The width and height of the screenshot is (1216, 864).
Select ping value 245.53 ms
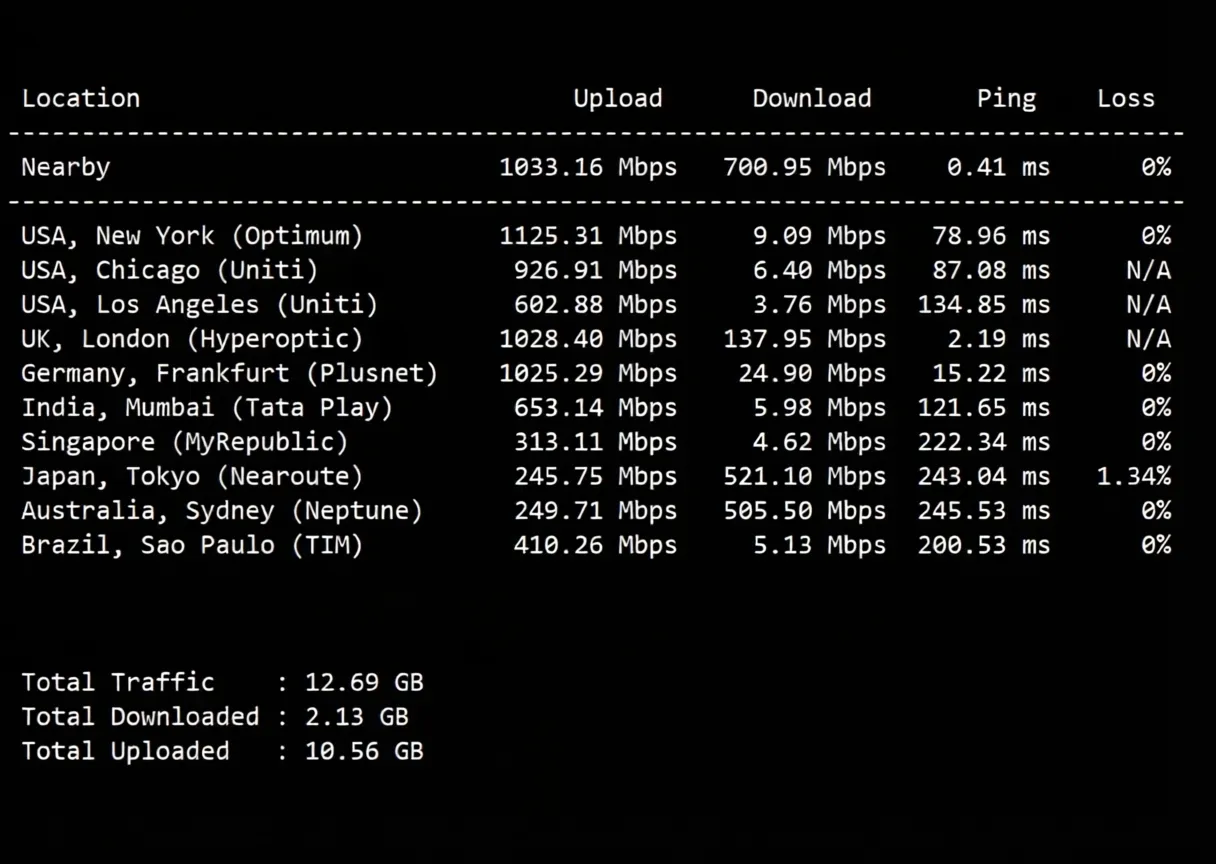pyautogui.click(x=984, y=510)
